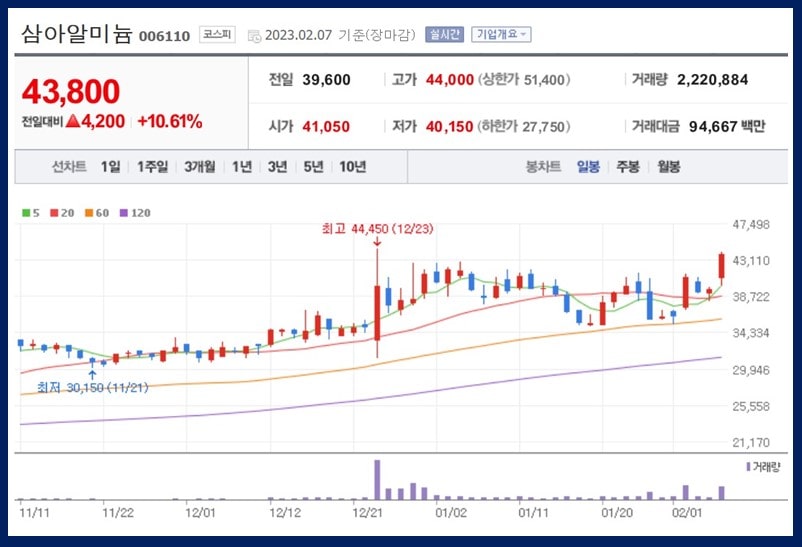Click the 거래대금 value 94,667 백만
Screen dimensions: 802x547
click(x=727, y=126)
